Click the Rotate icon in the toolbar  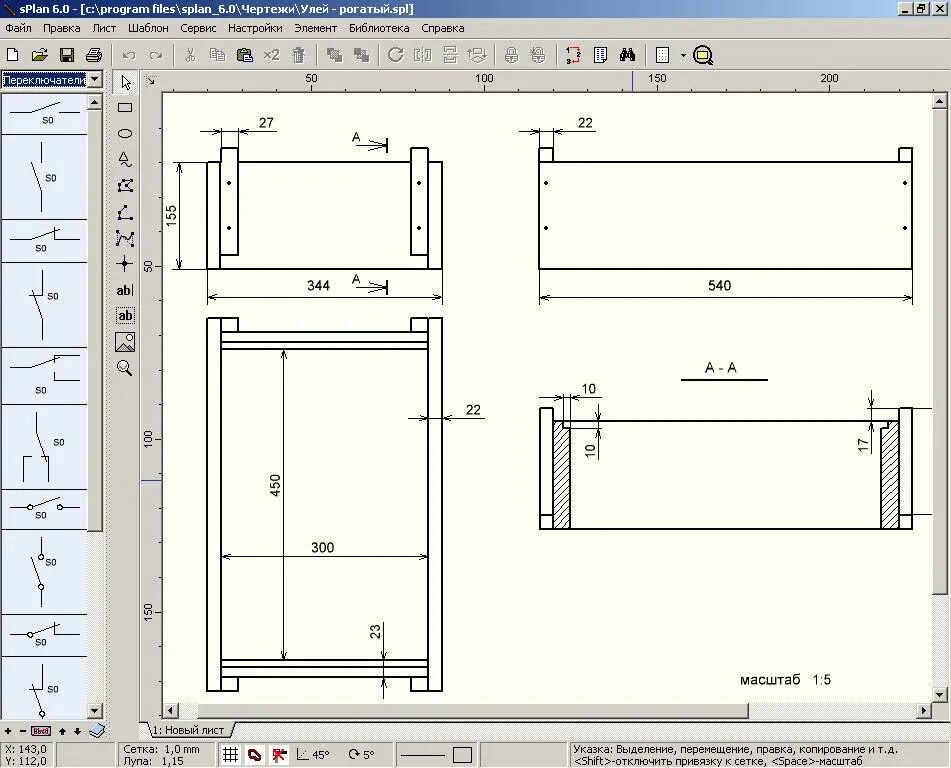coord(395,55)
